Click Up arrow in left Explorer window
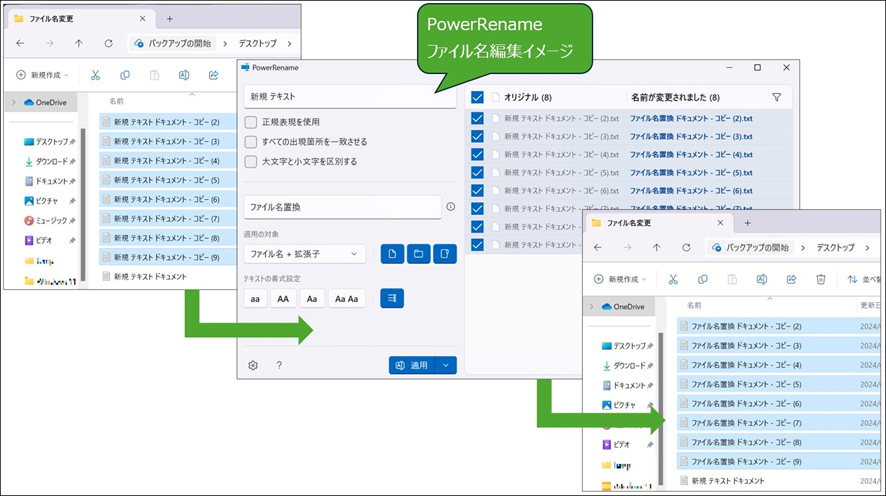The image size is (886, 496). [x=79, y=43]
